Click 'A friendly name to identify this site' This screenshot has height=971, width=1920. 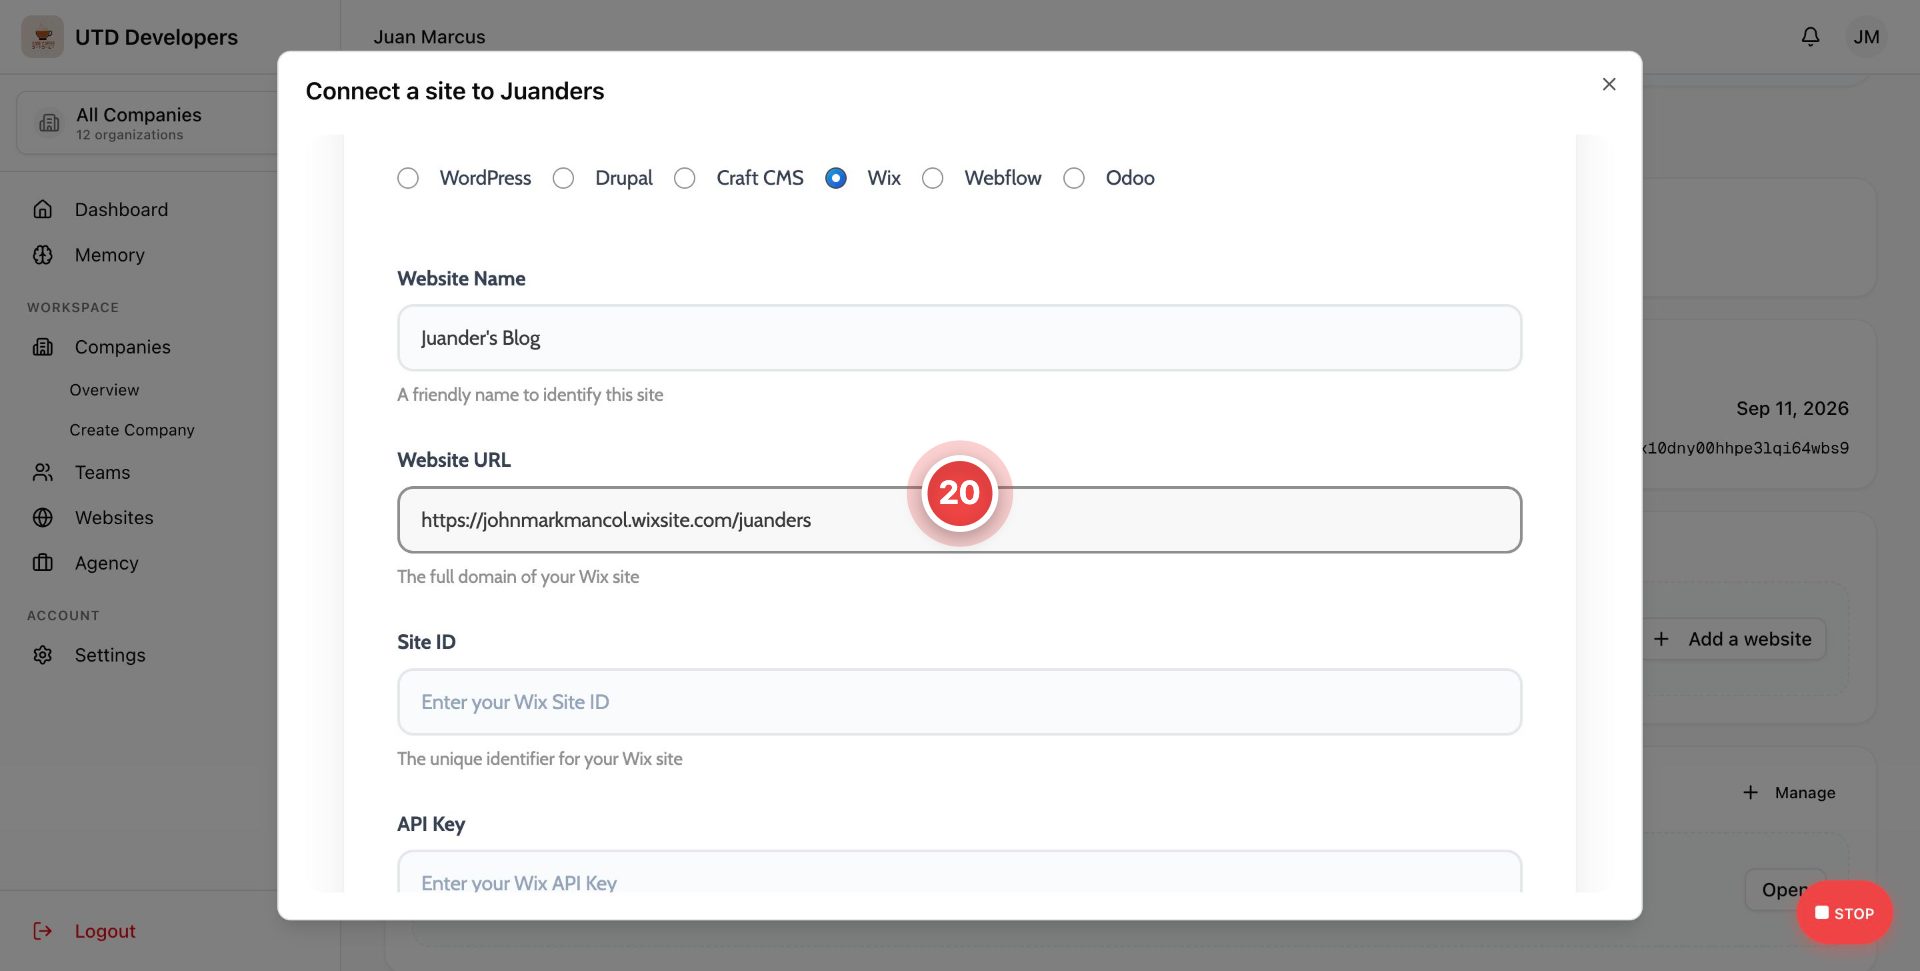(530, 395)
